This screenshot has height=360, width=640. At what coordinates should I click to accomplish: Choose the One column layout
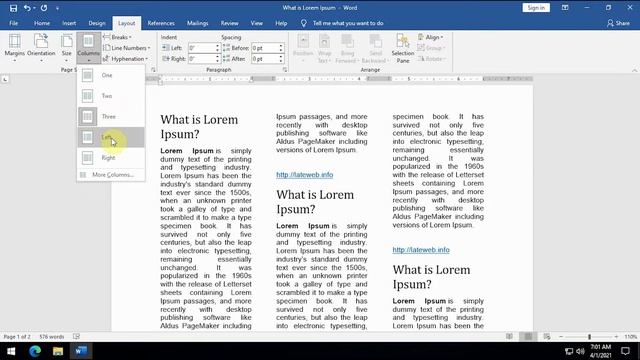click(111, 75)
